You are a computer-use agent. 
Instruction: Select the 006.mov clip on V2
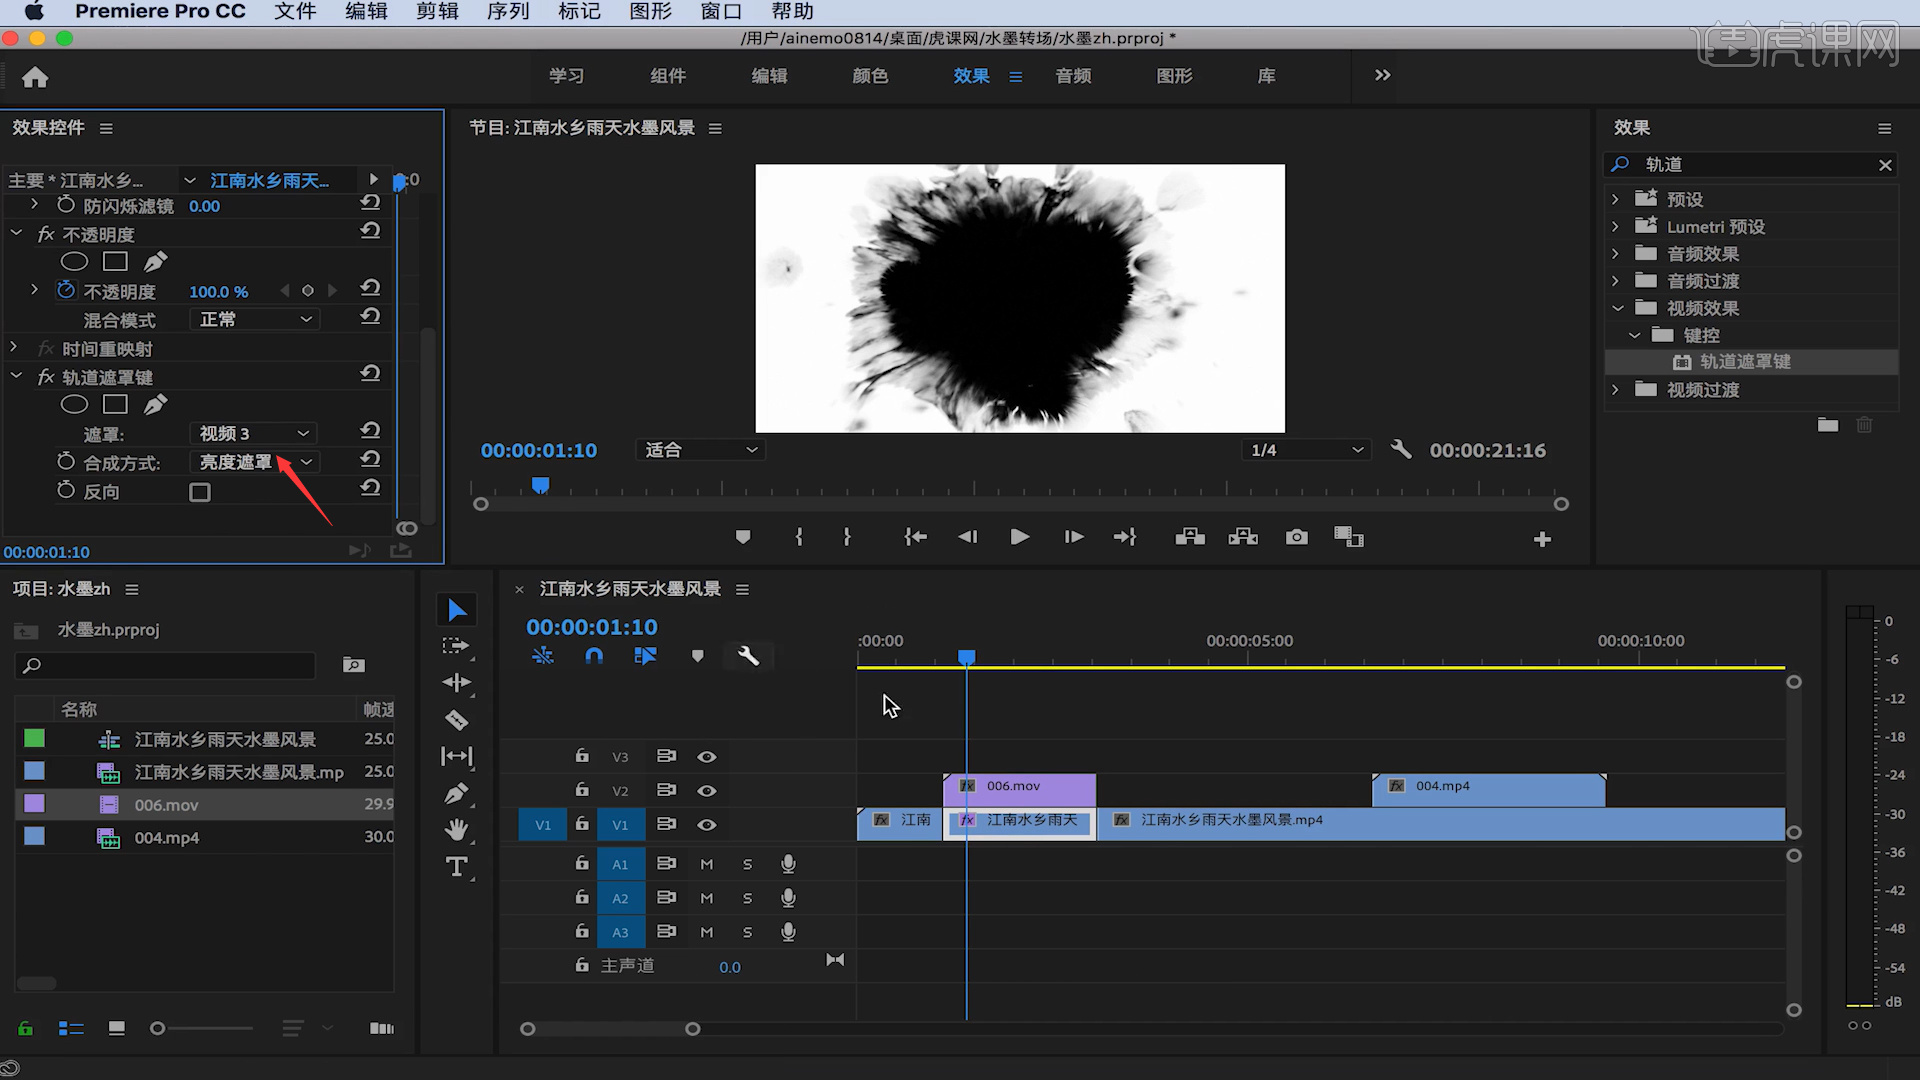click(x=1019, y=789)
